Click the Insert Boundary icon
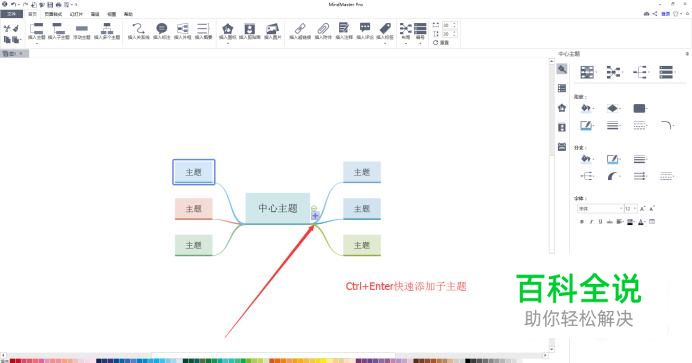This screenshot has height=363, width=692. [182, 29]
